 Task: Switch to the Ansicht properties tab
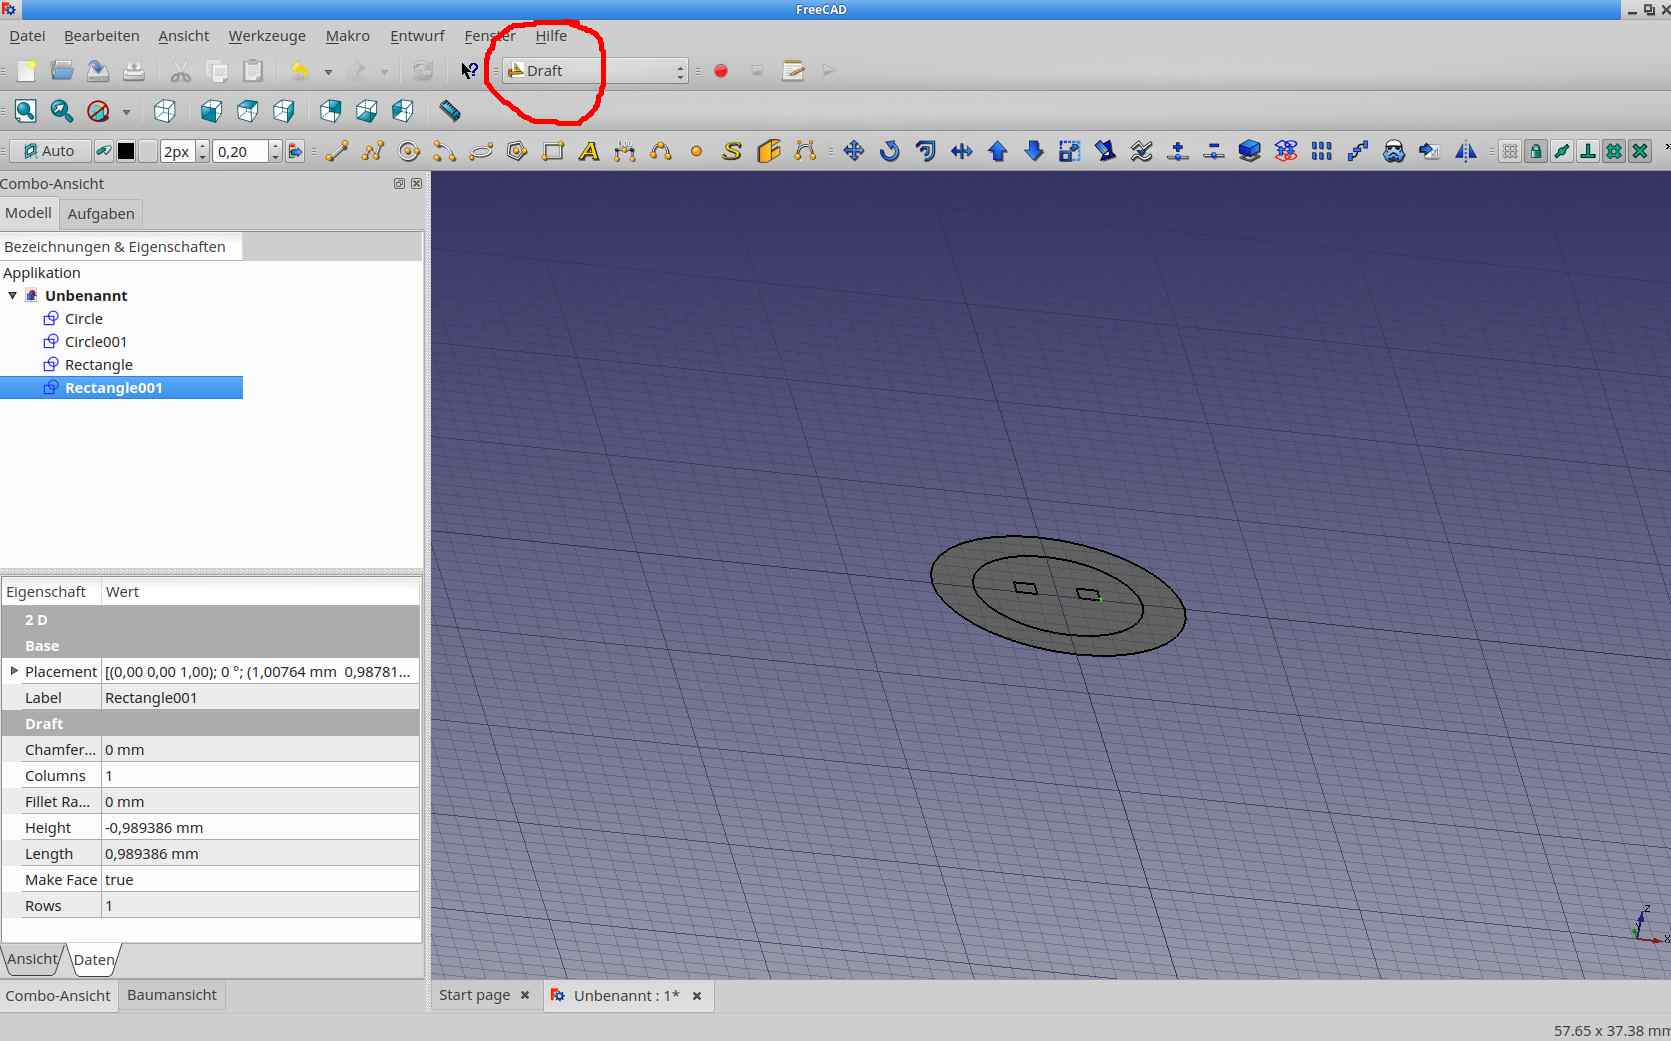(33, 959)
